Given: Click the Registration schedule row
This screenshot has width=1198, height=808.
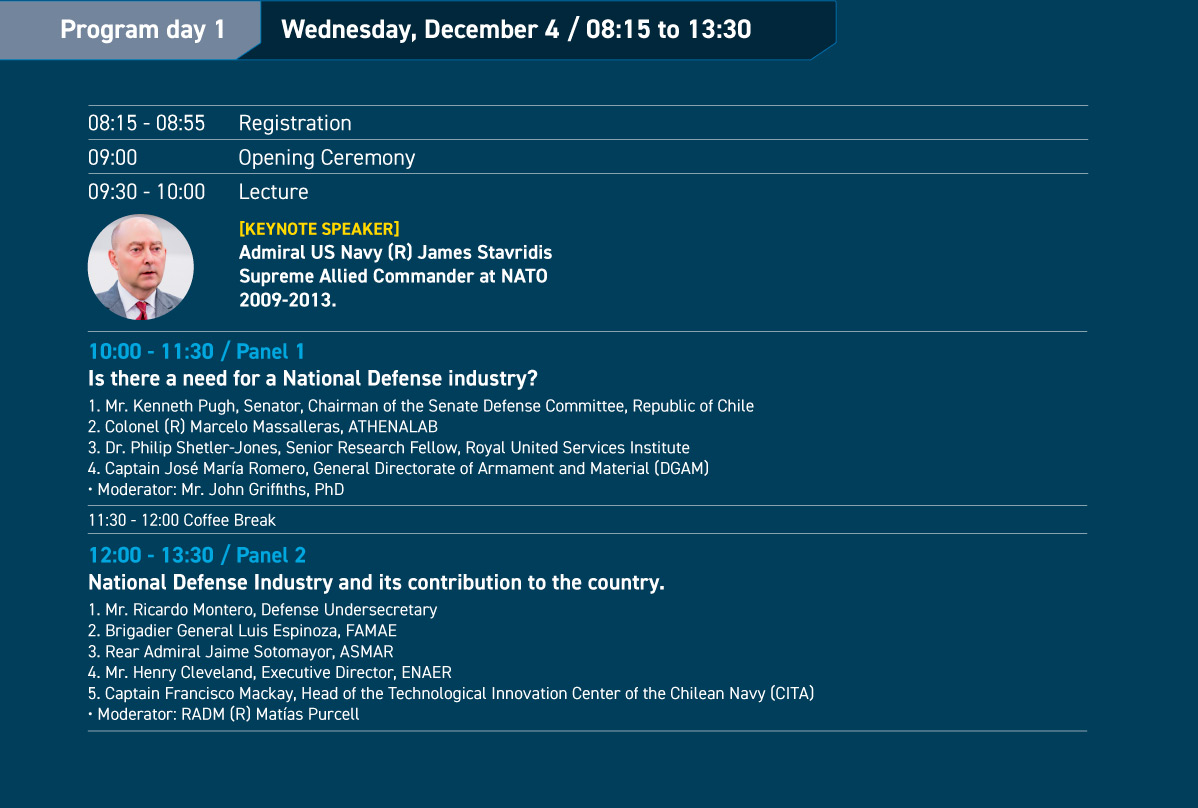Looking at the screenshot, I should [x=587, y=123].
